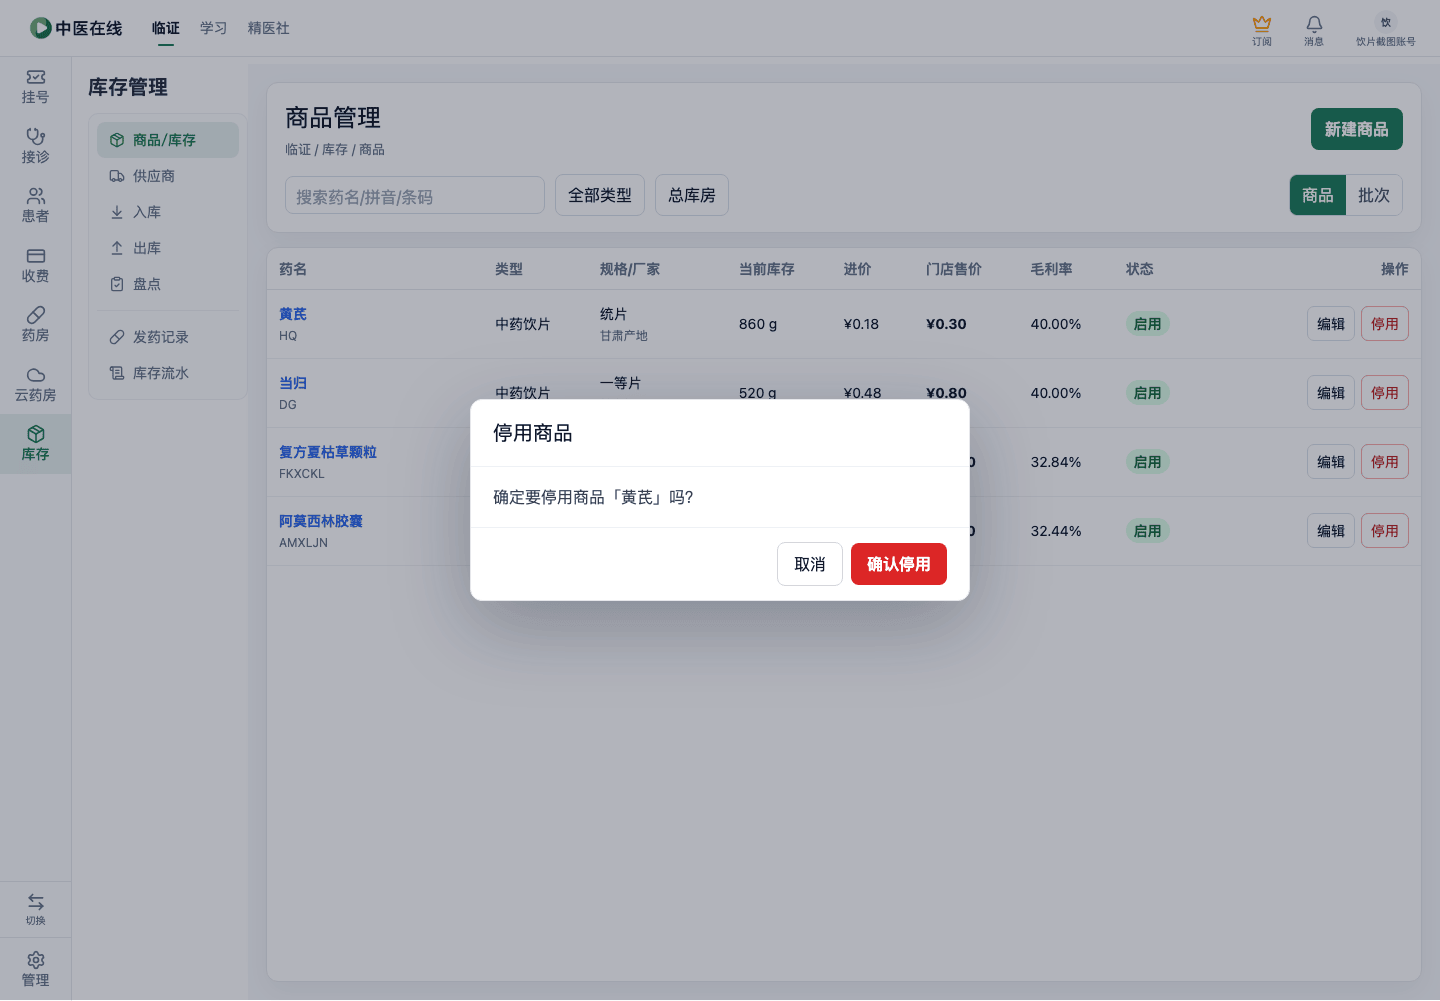Click the 启用 status badge of 黄芪
This screenshot has width=1440, height=1001.
tap(1148, 324)
